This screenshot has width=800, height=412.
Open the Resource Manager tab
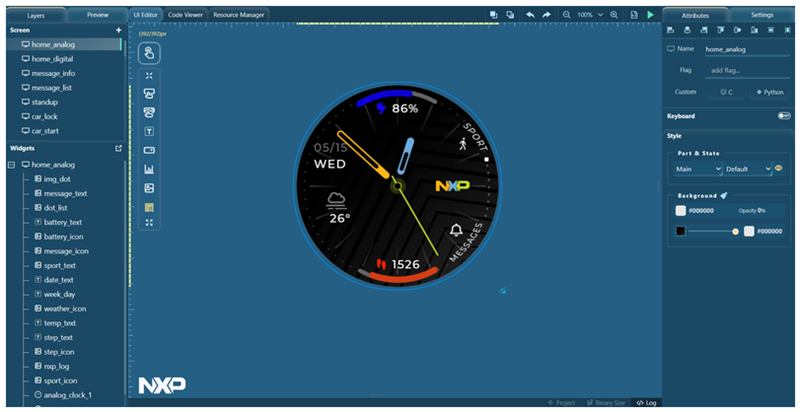click(239, 15)
